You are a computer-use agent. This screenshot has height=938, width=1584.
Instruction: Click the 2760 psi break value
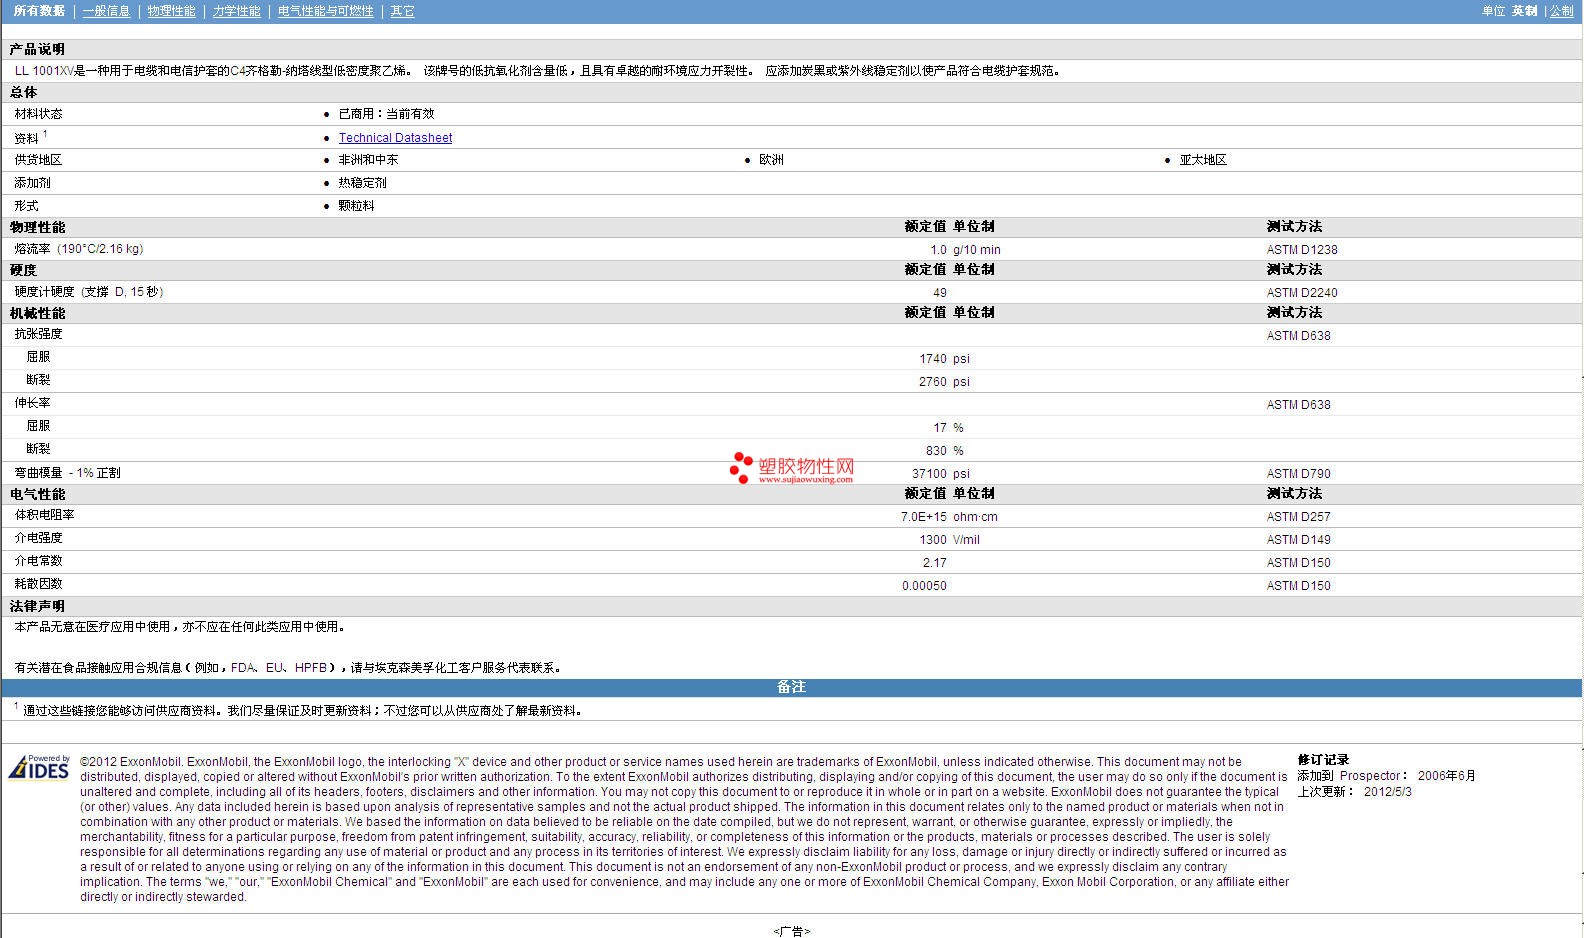(944, 382)
